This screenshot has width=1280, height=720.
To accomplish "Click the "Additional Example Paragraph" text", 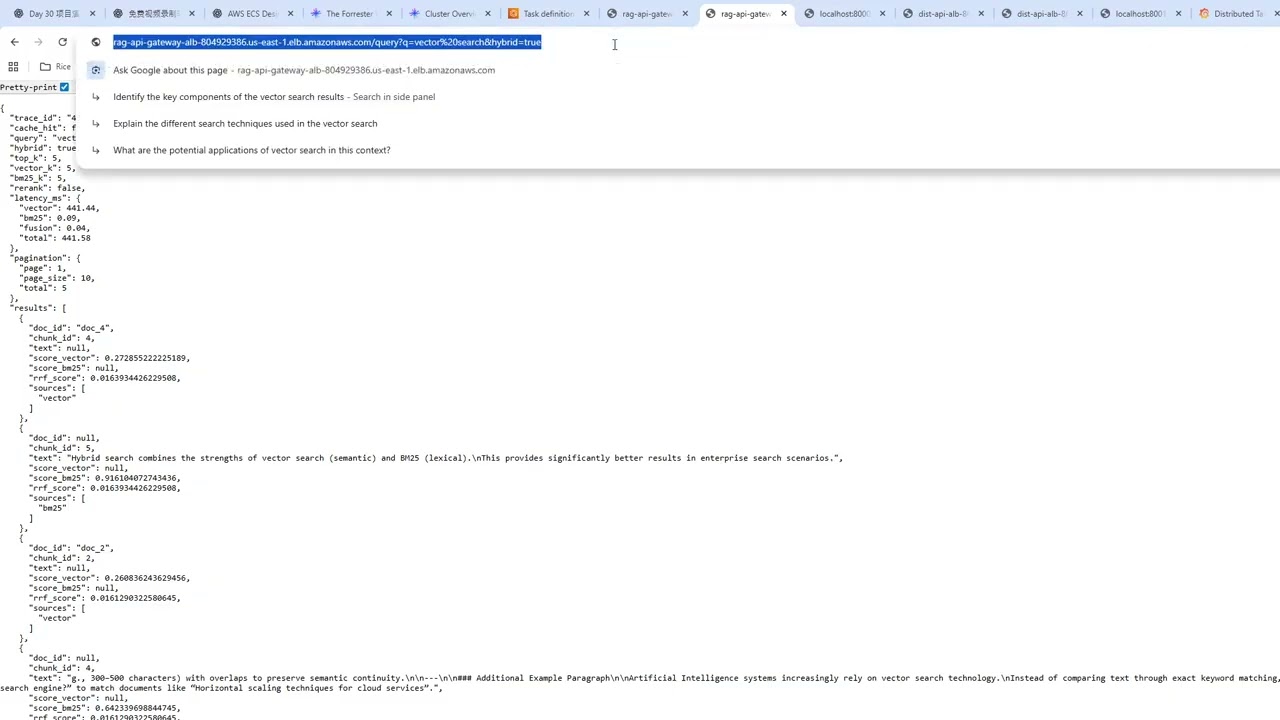I will tap(541, 678).
